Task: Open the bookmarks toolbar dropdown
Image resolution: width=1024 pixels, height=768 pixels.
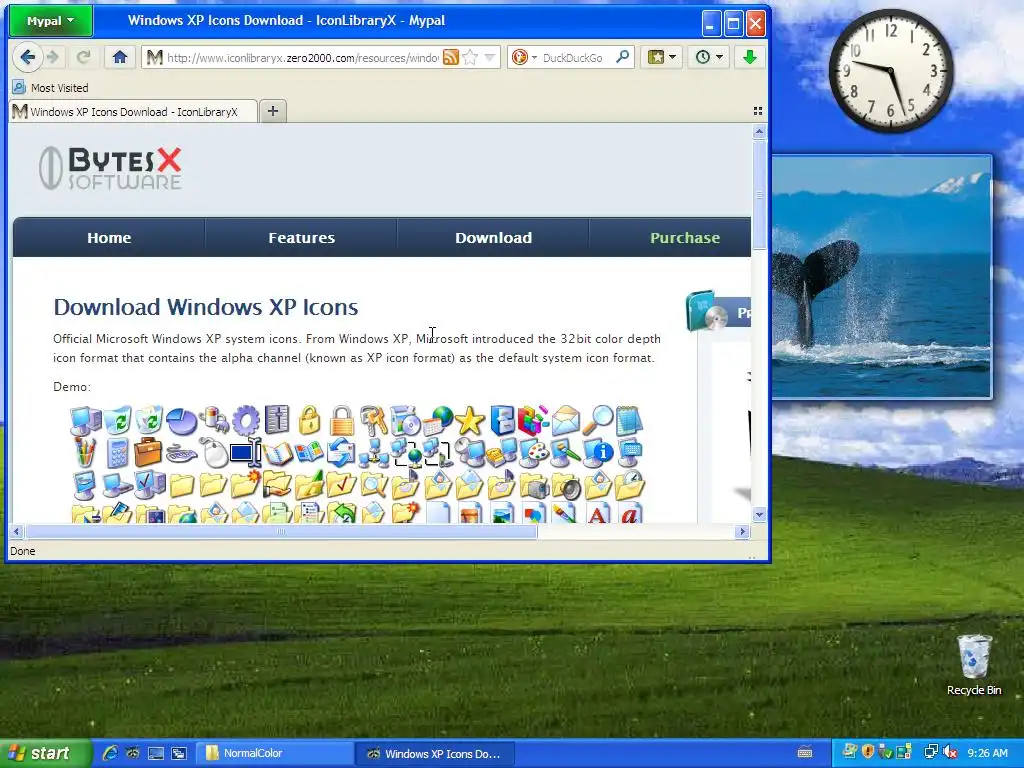Action: click(662, 57)
